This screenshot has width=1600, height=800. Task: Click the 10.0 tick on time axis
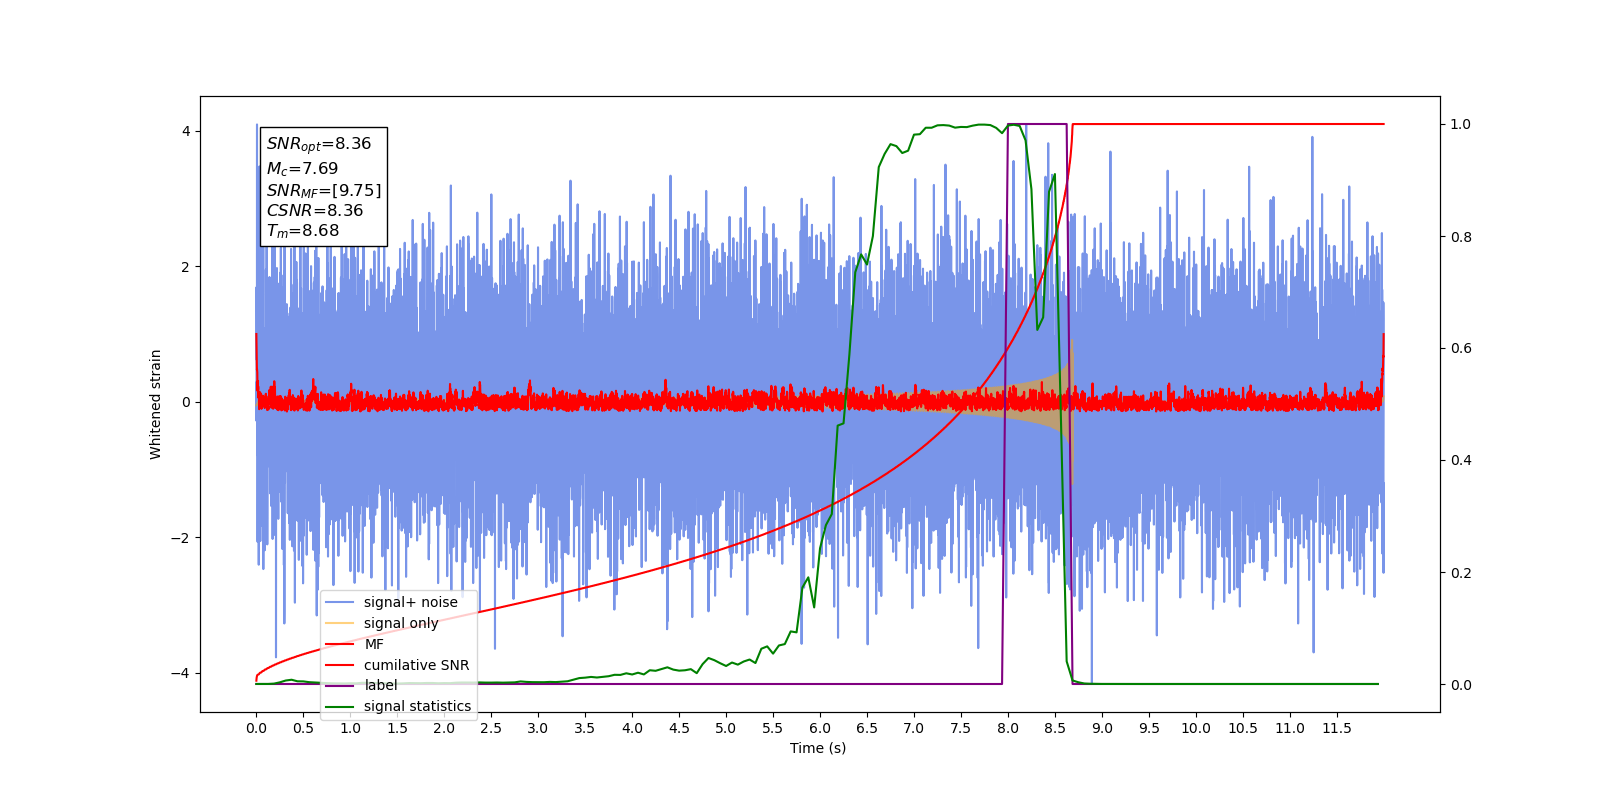pos(1196,728)
